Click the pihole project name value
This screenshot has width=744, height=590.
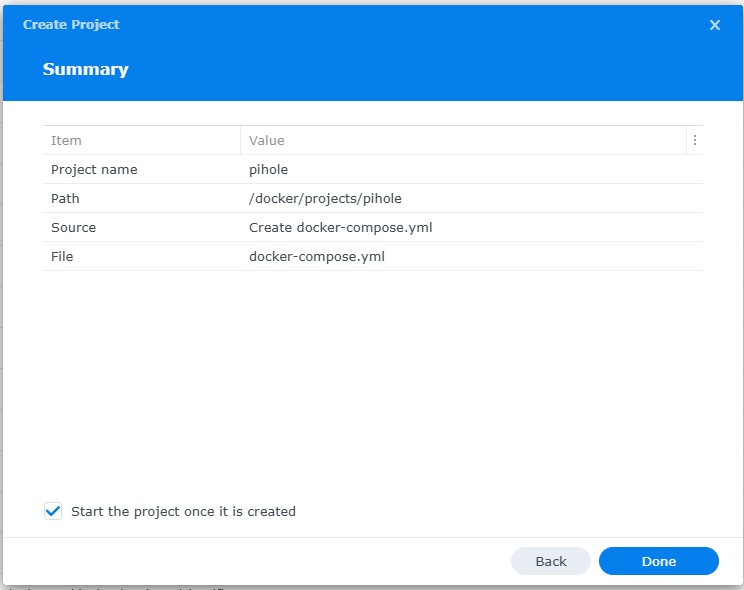268,170
